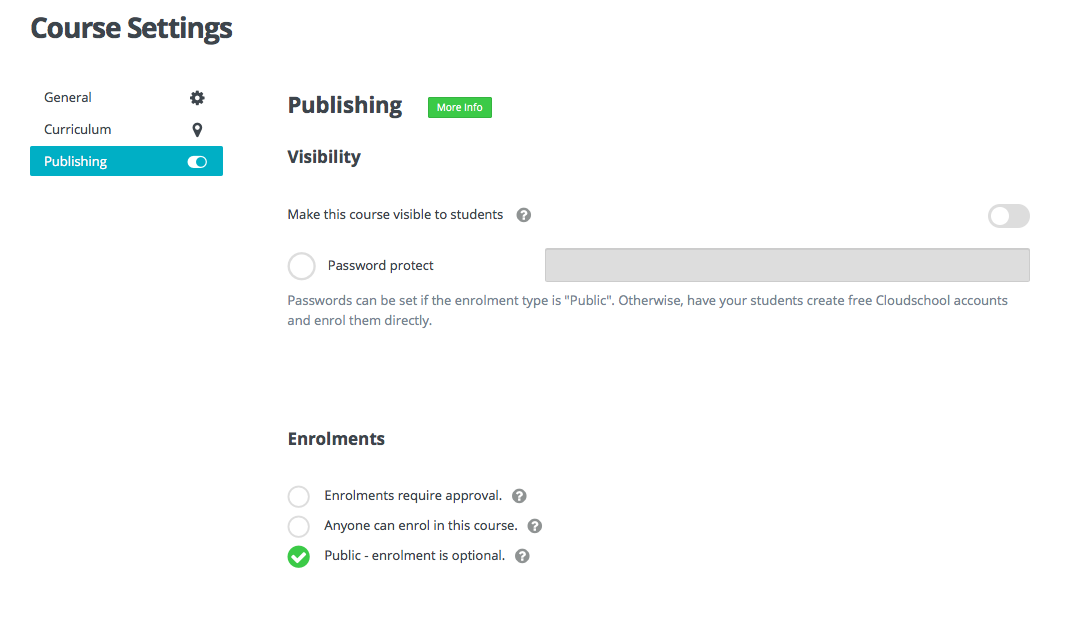Click the gear icon beside General
This screenshot has width=1083, height=628.
[x=197, y=98]
